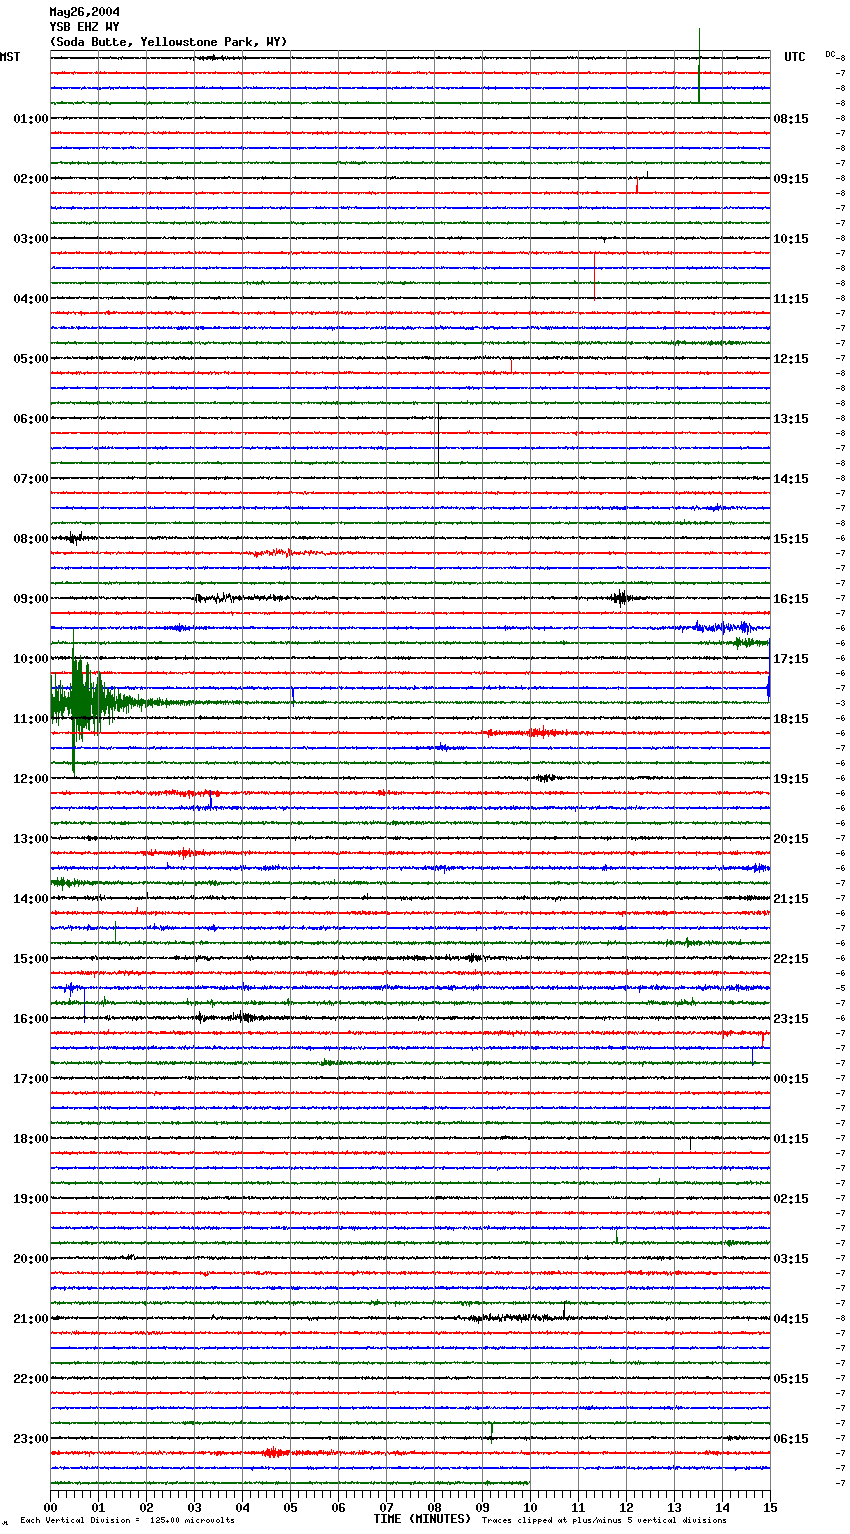Select the 22:00 MST row label
Viewport: 850px width, 1534px height.
(x=31, y=1379)
